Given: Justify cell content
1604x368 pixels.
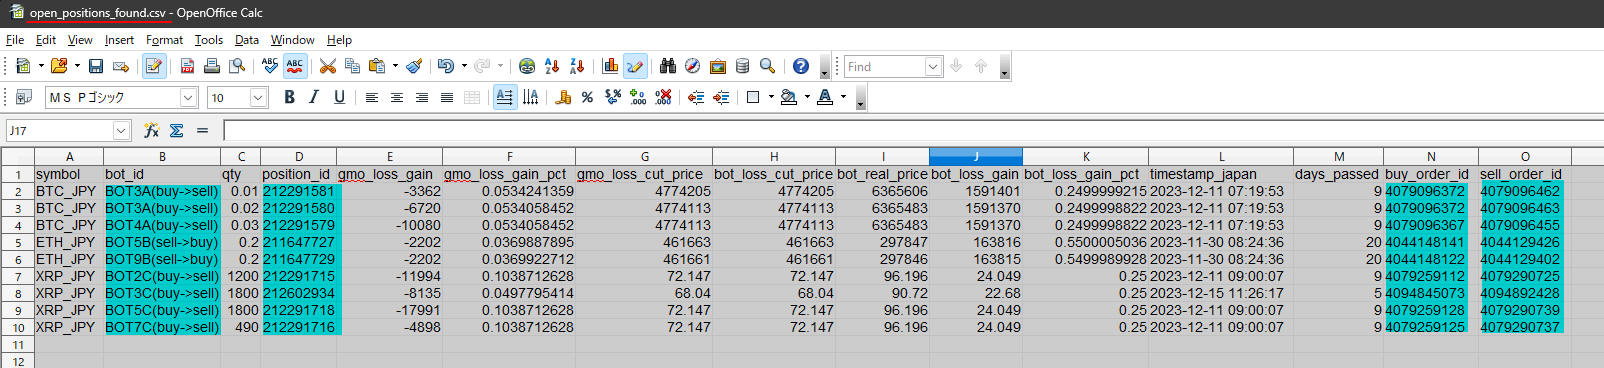Looking at the screenshot, I should (x=447, y=97).
